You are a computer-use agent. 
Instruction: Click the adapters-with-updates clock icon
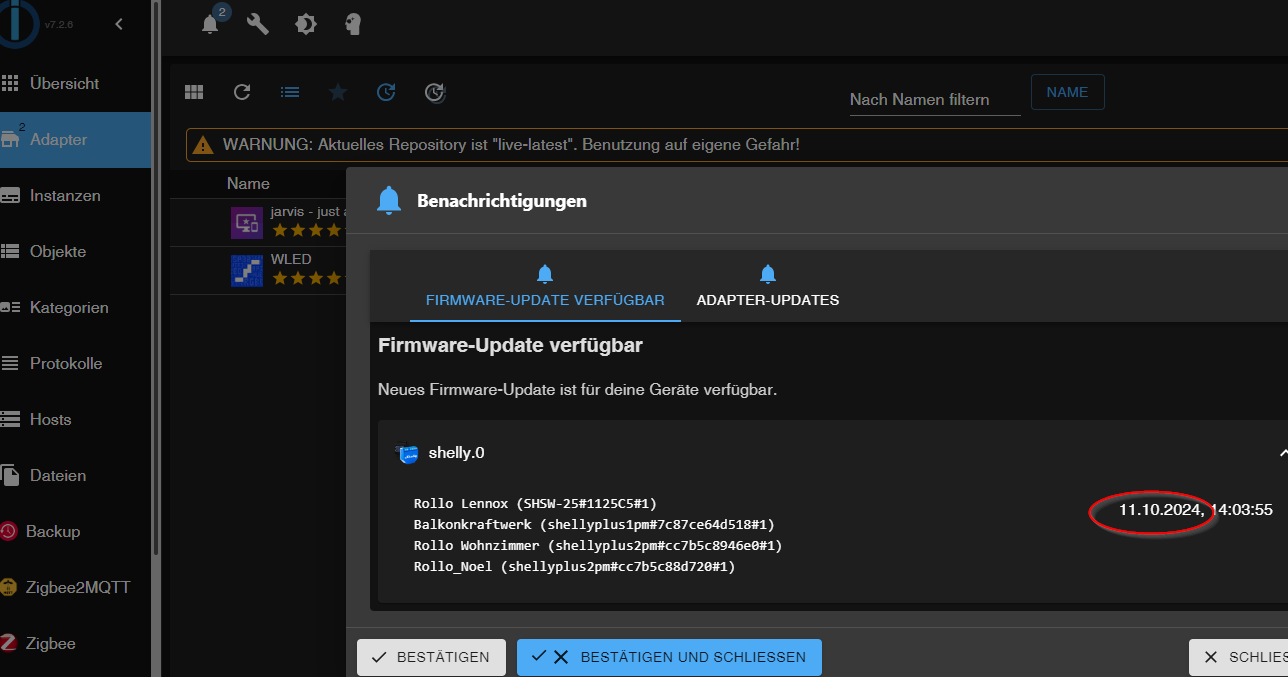pos(386,92)
